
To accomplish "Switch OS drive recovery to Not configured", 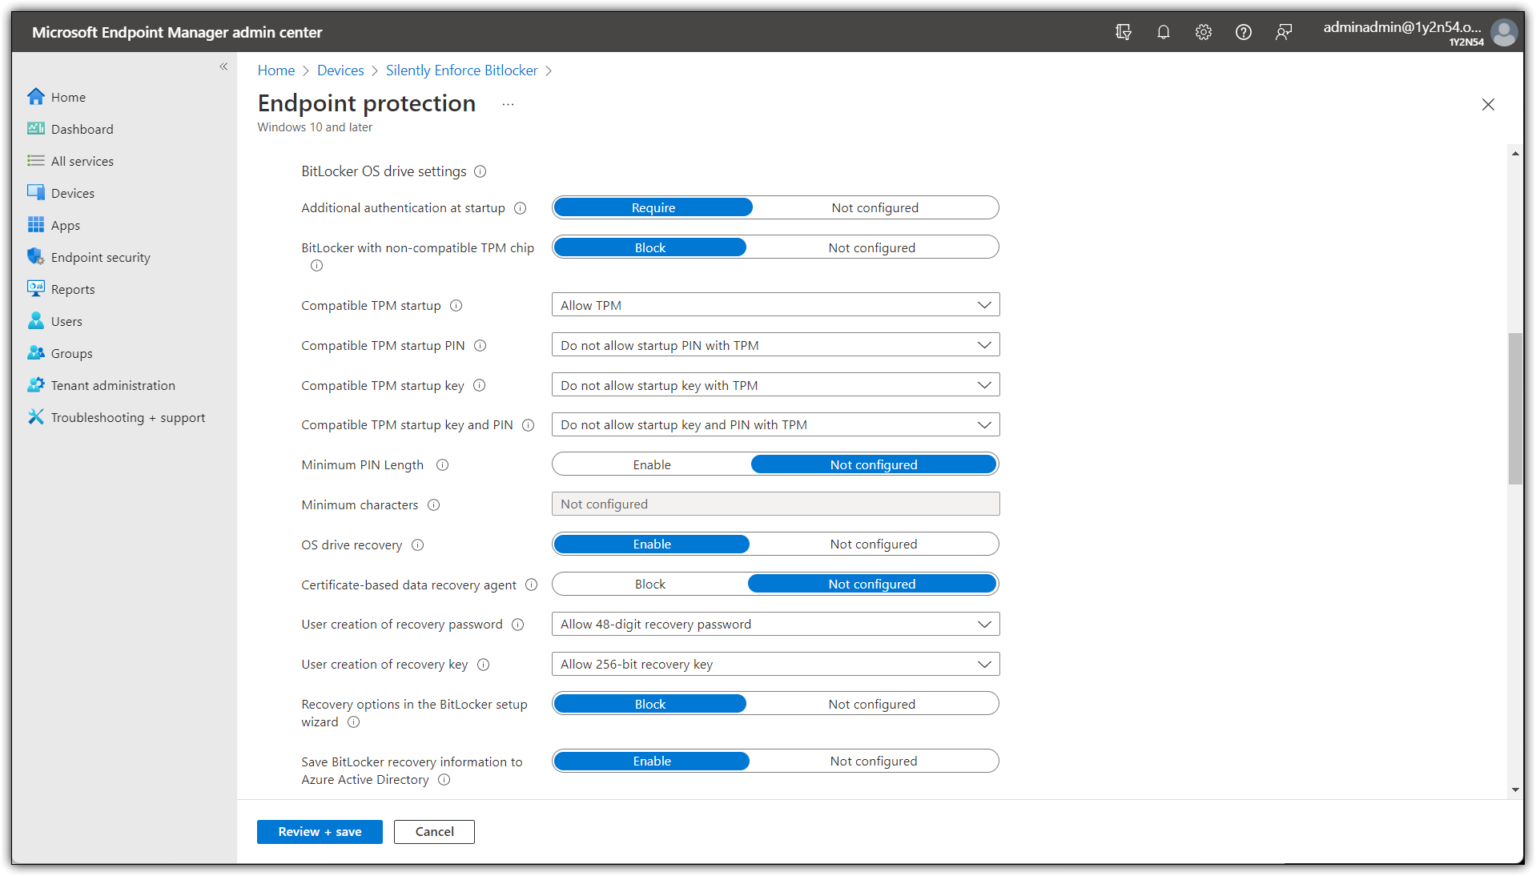I will point(872,543).
